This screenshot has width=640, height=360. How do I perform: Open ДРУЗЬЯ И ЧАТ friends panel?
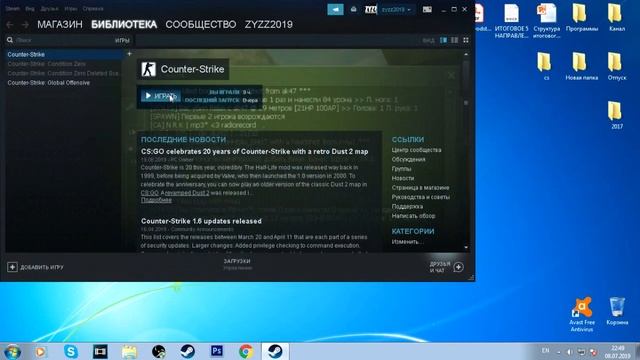(x=446, y=267)
